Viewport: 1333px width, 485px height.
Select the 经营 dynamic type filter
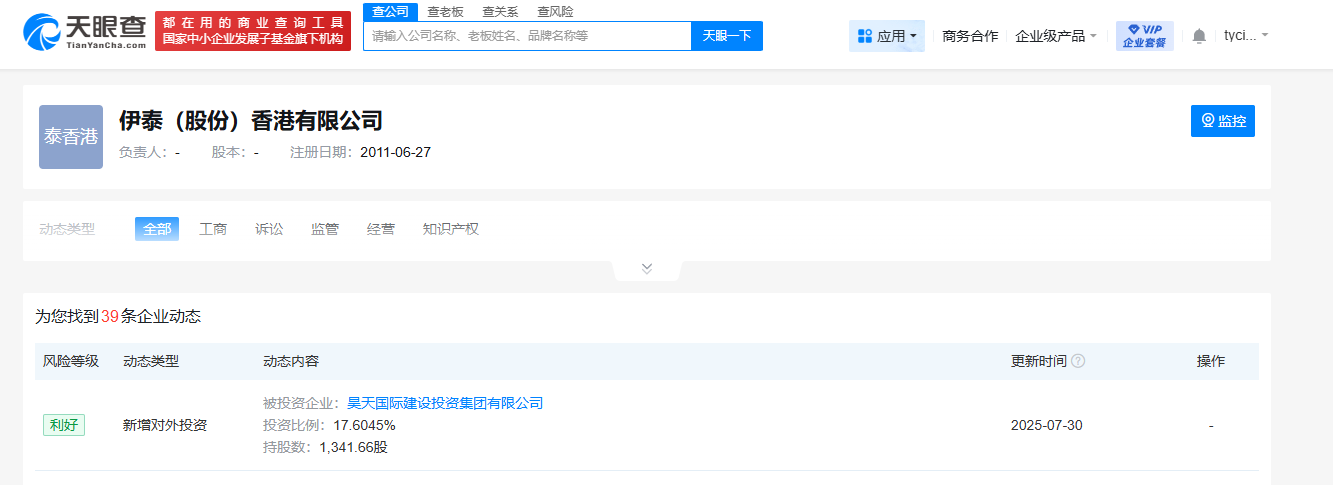point(381,229)
